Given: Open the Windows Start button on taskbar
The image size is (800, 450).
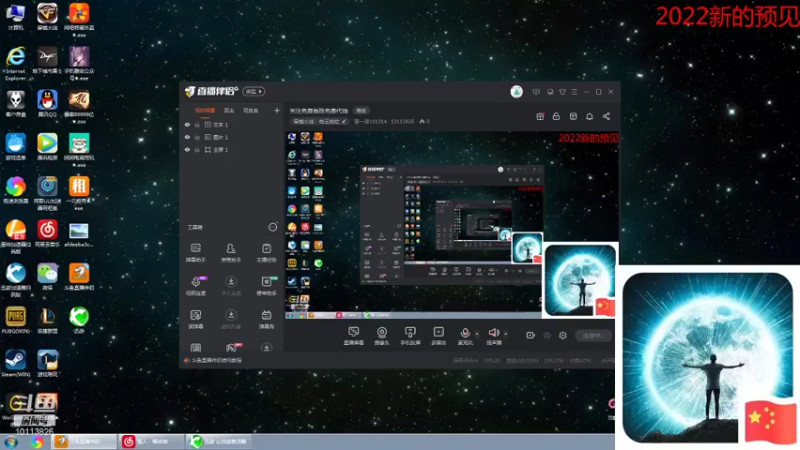Looking at the screenshot, I should tap(11, 442).
